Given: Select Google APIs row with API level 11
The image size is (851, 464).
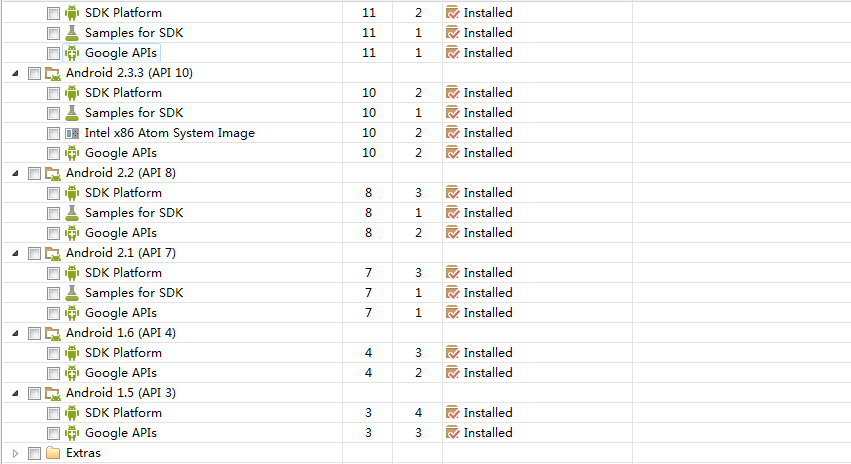Looking at the screenshot, I should (x=120, y=53).
